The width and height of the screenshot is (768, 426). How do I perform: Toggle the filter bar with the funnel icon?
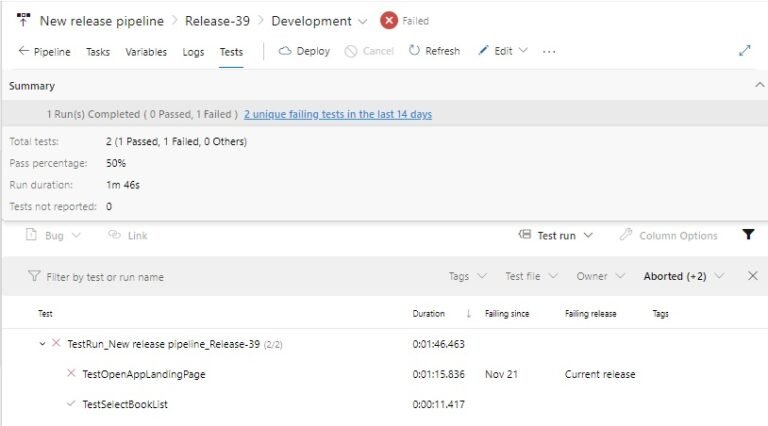tap(748, 235)
